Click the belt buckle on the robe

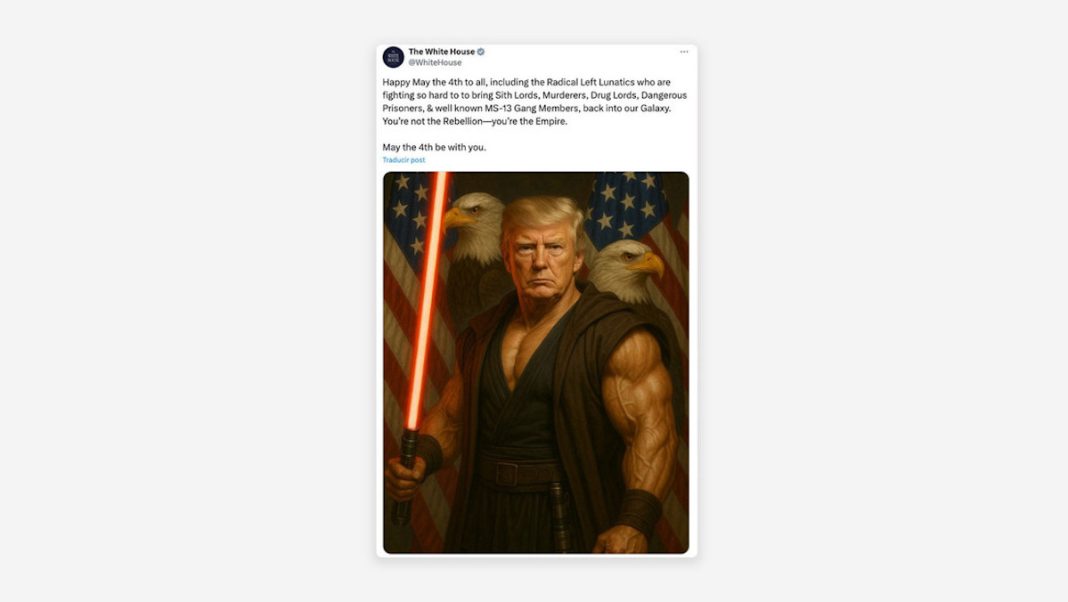click(x=505, y=474)
